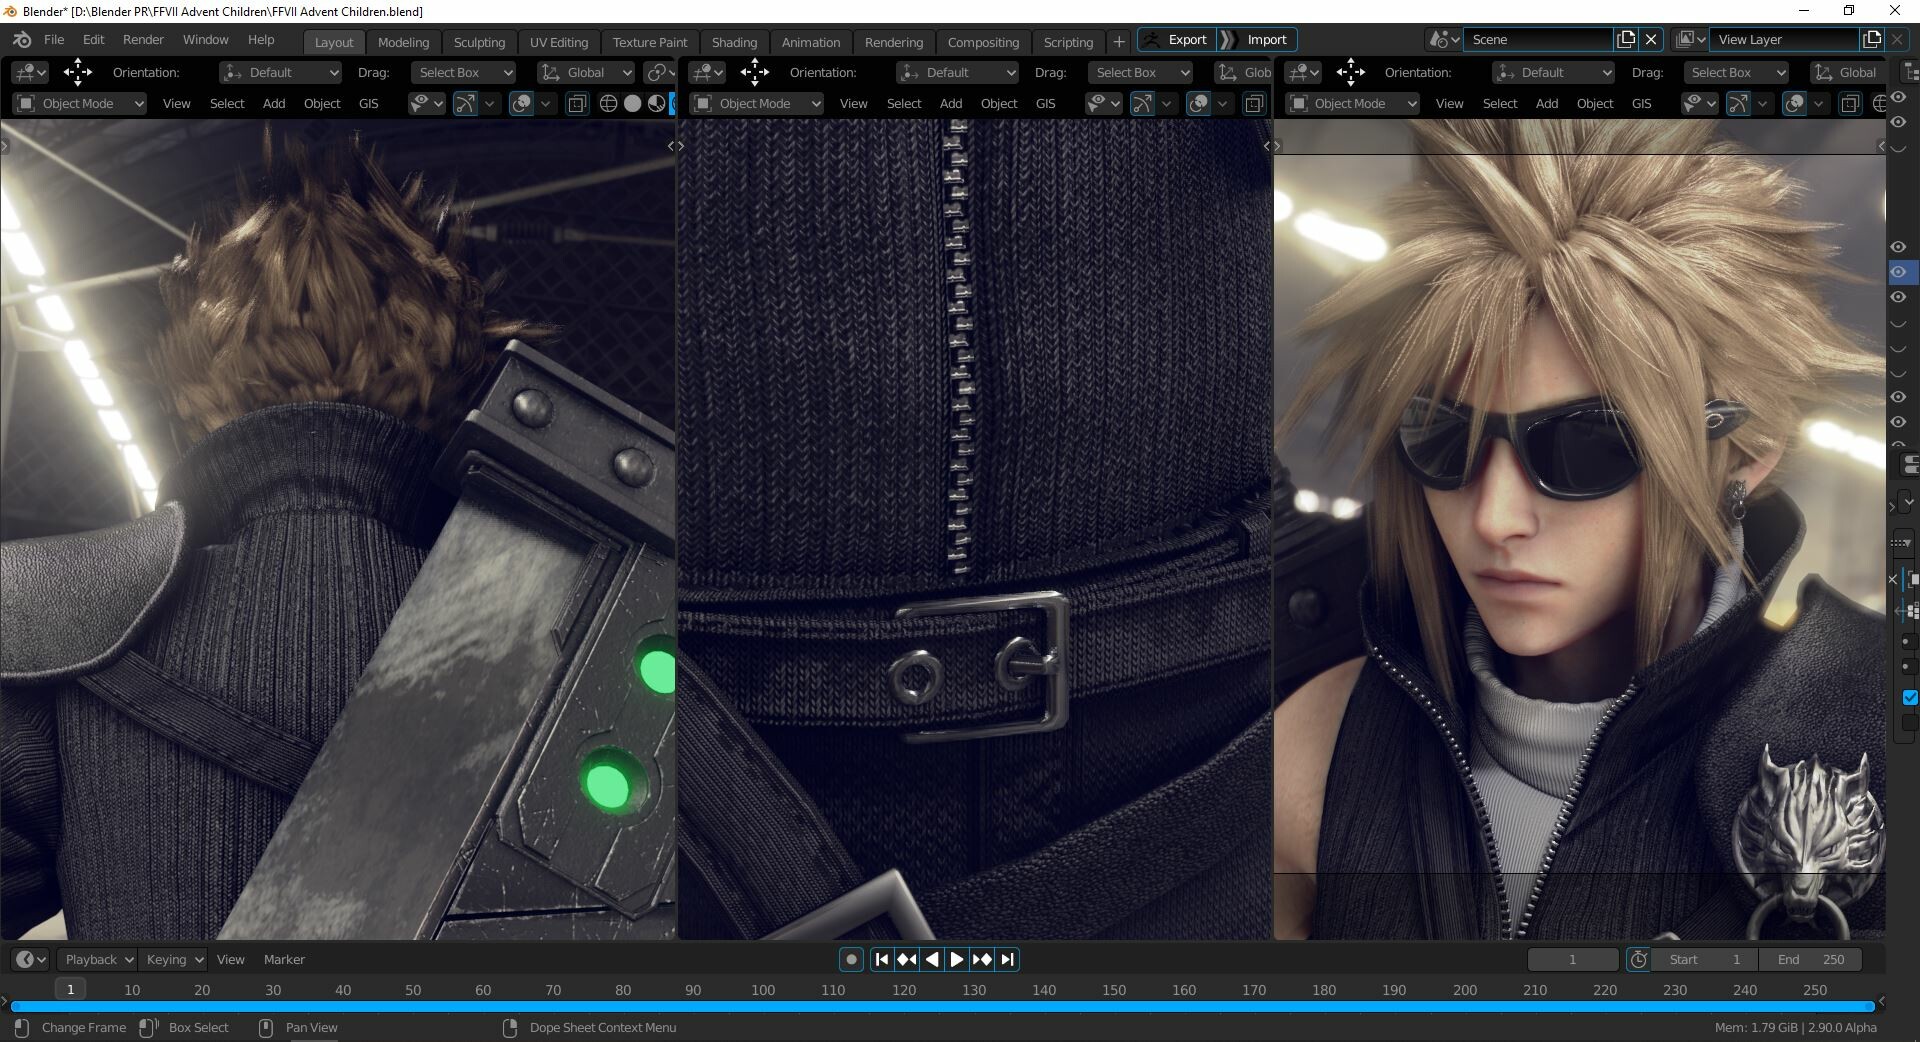Open View menu in left viewport
1920x1042 pixels.
176,104
